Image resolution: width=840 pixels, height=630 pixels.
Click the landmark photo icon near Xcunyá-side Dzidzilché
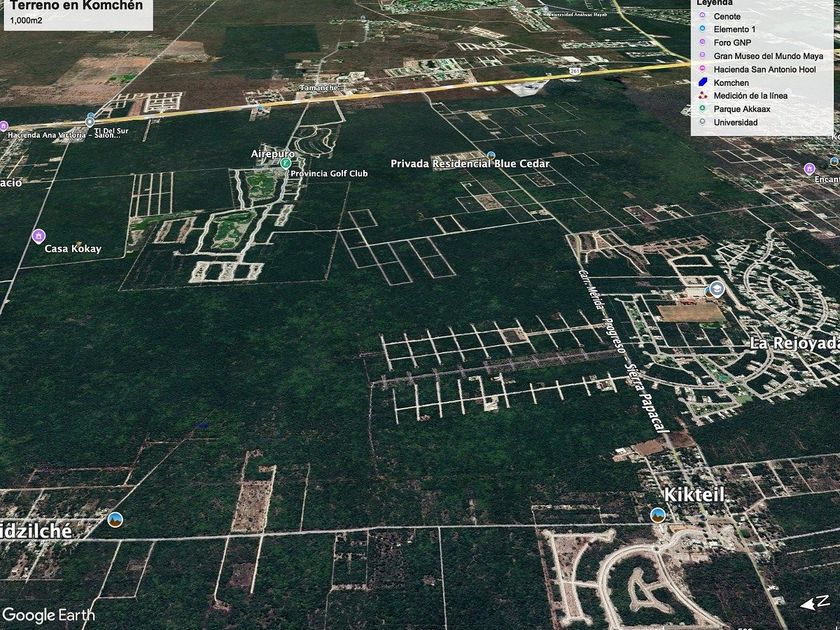[115, 519]
